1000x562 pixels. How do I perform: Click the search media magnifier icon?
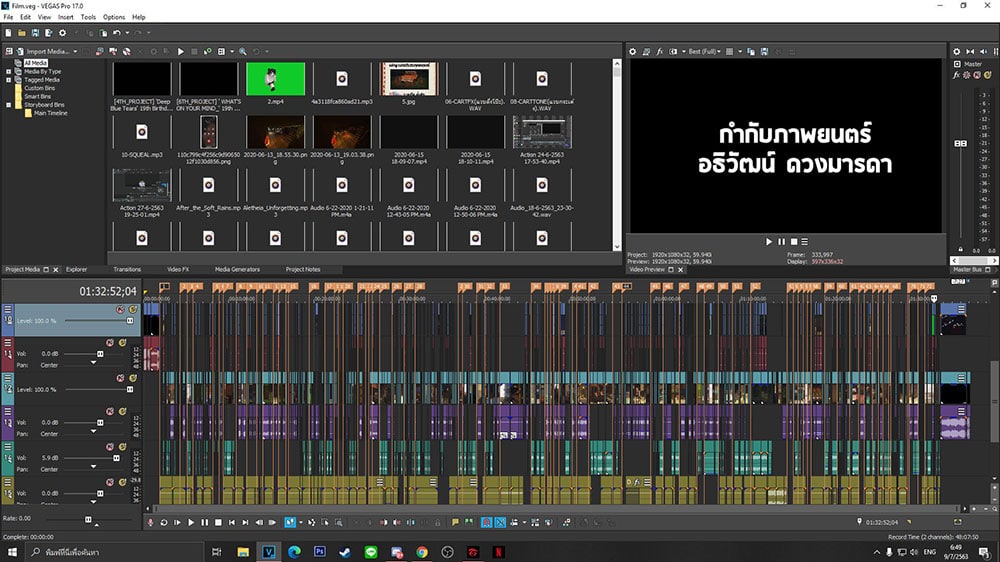click(243, 52)
